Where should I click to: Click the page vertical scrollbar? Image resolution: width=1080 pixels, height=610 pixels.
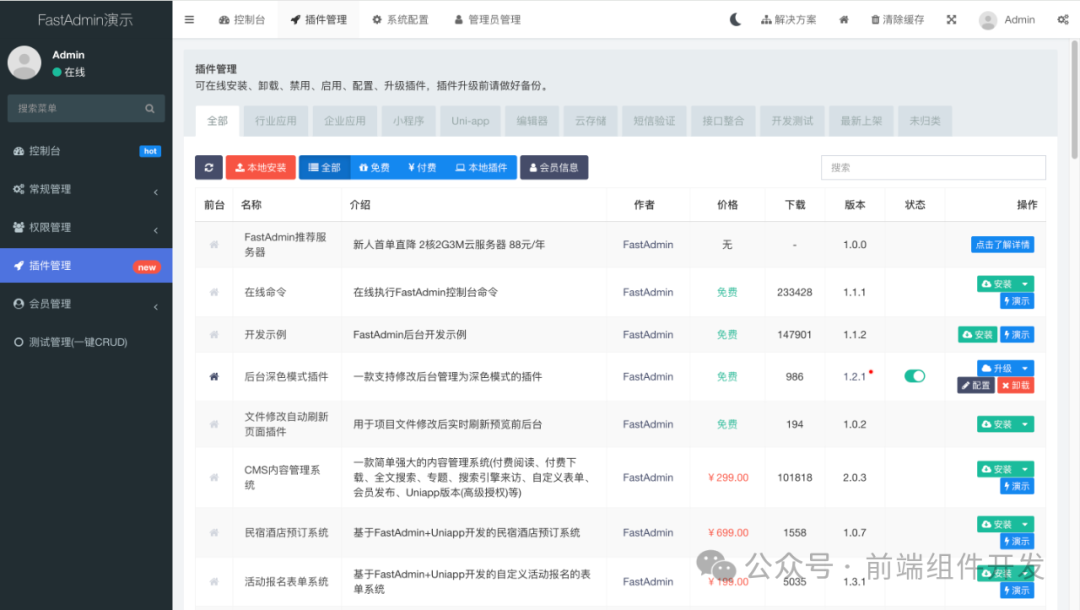coord(1074,100)
